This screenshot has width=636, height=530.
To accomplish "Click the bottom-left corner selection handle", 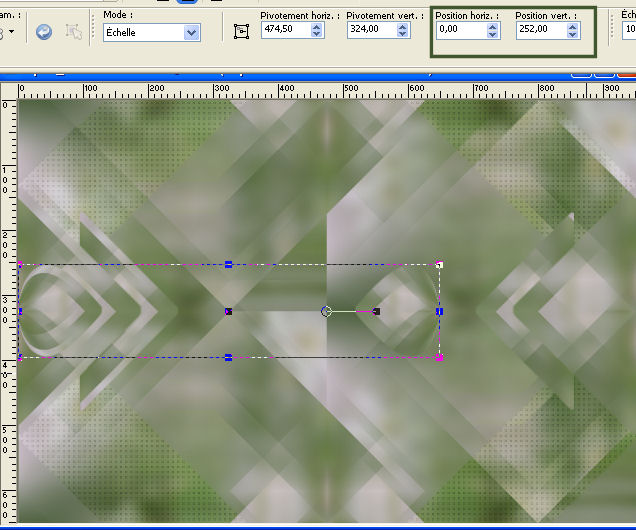I will (20, 357).
